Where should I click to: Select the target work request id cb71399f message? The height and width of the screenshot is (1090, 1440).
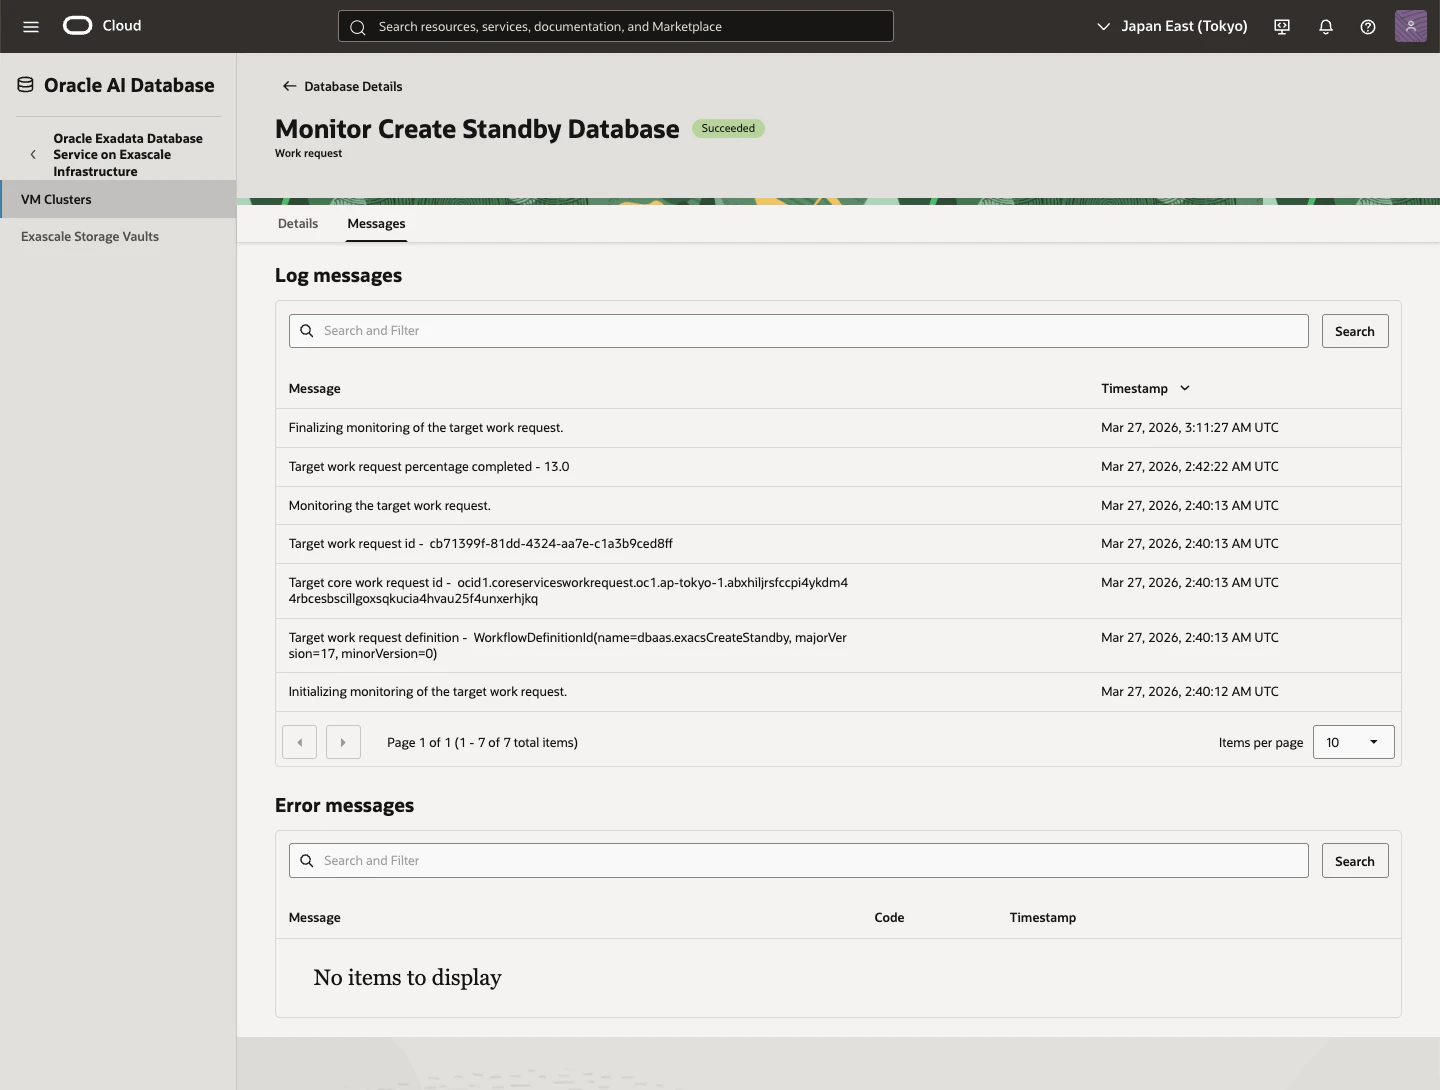tap(481, 544)
